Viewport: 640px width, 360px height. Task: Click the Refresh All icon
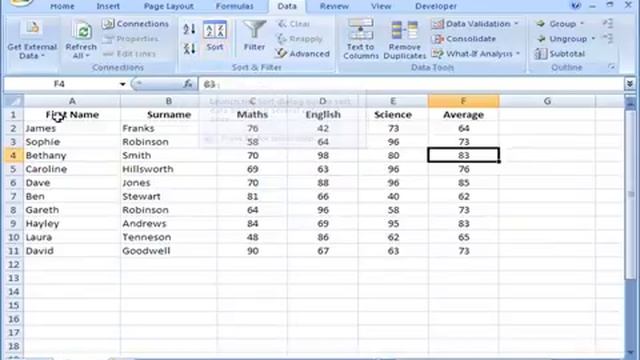coord(82,31)
